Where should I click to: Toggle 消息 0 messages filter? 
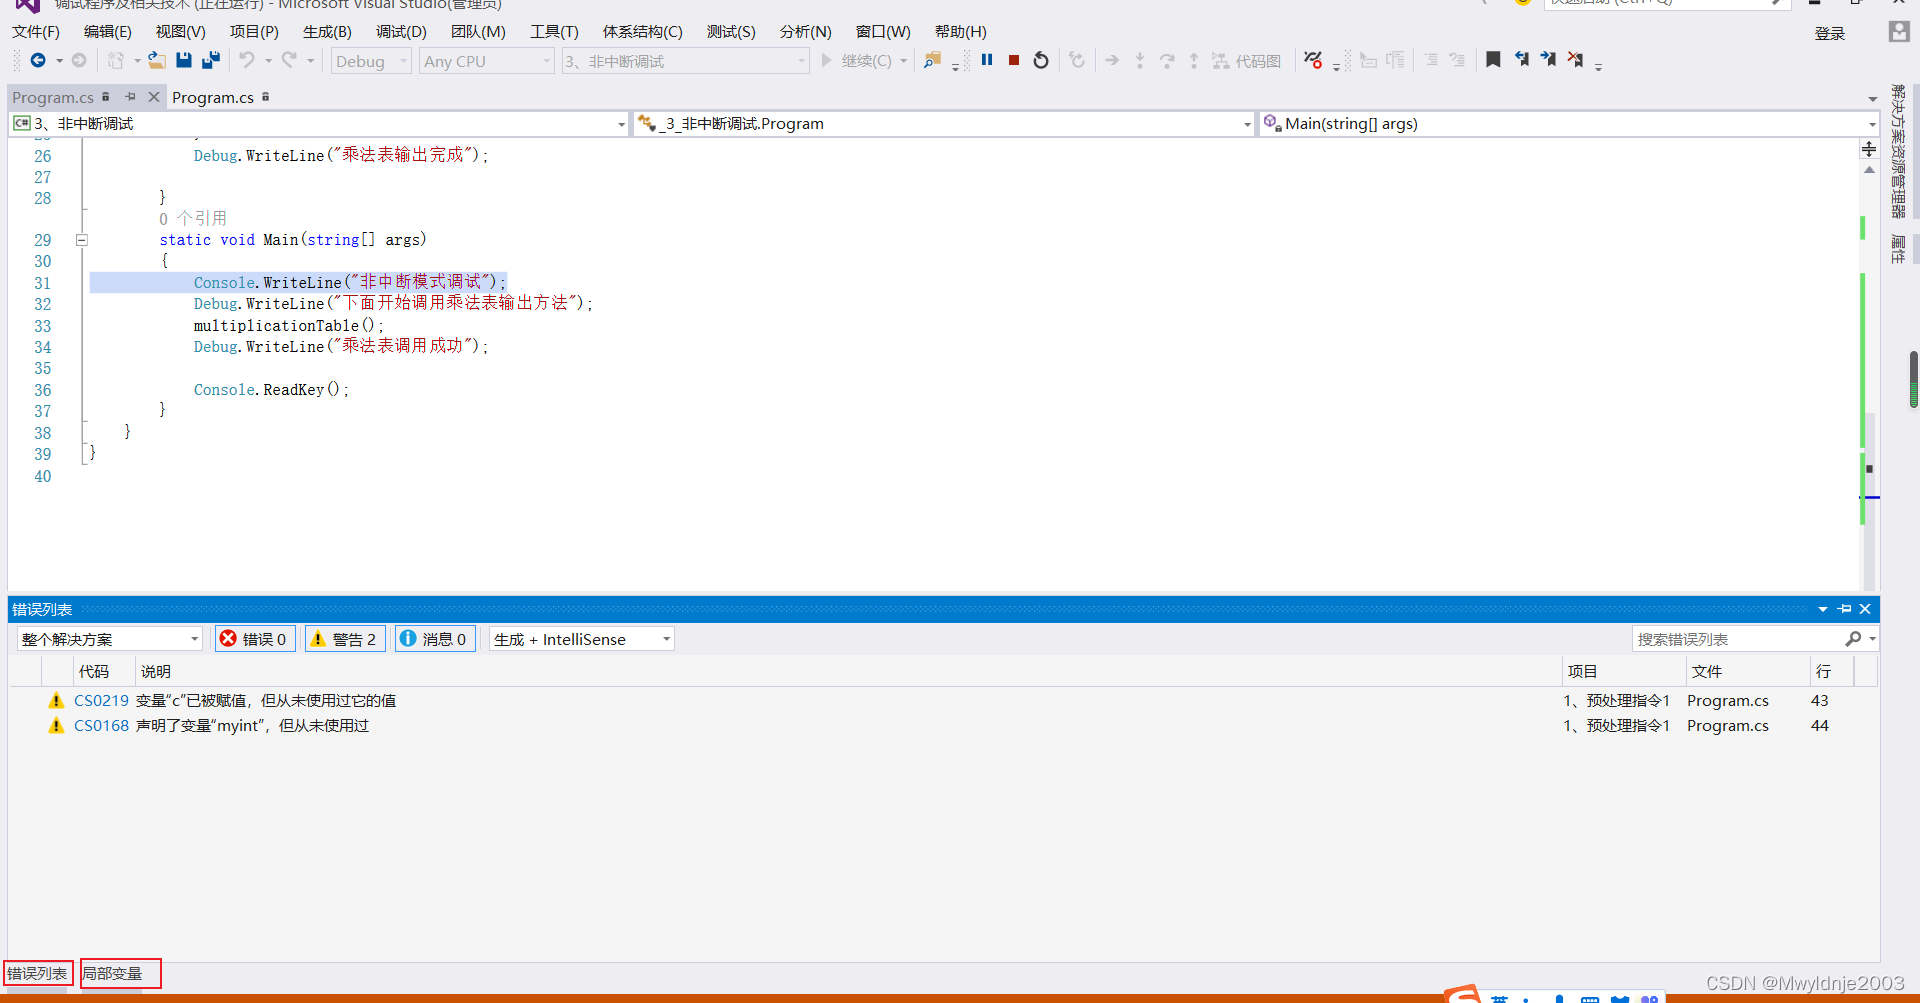coord(435,639)
